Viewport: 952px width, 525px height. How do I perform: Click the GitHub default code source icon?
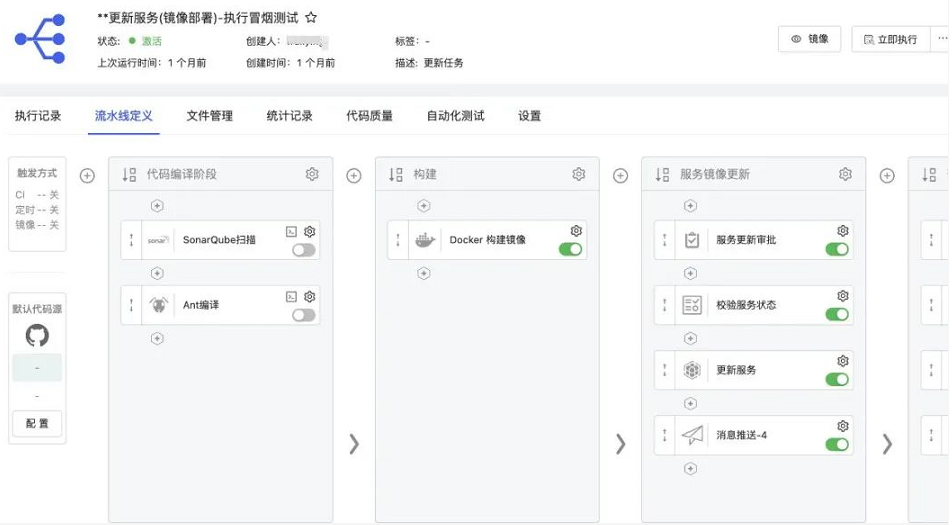(37, 335)
